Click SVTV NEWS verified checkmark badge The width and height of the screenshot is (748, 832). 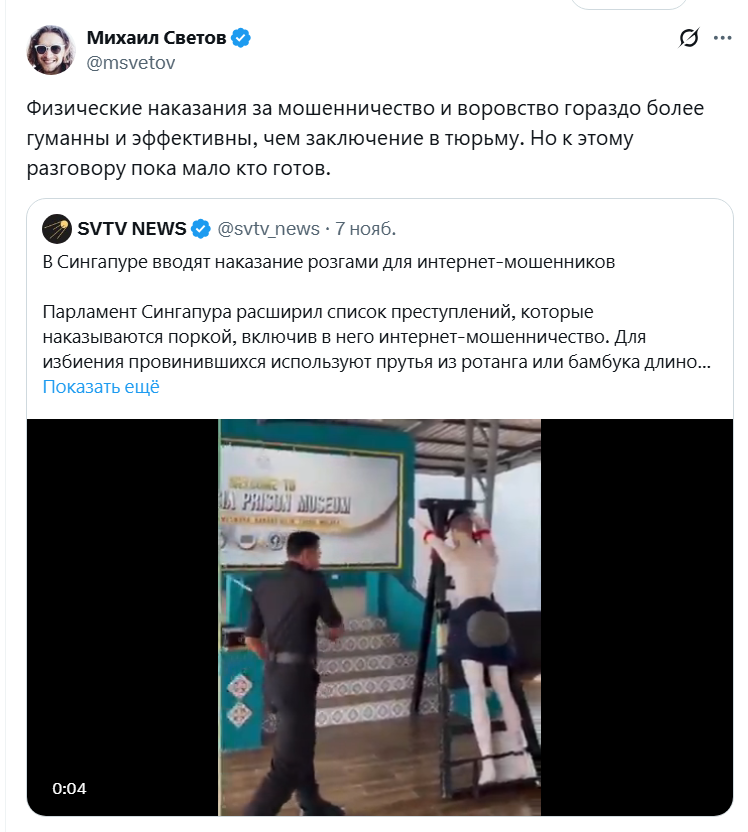pos(201,229)
